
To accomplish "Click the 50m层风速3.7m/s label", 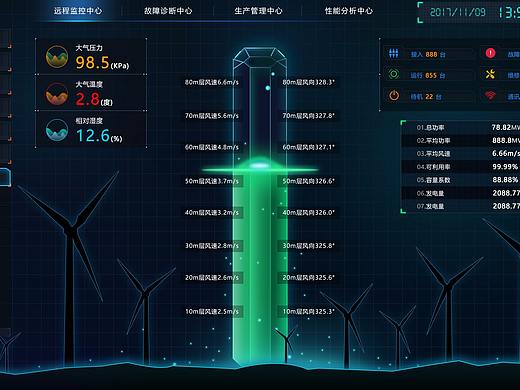I will (x=212, y=181).
